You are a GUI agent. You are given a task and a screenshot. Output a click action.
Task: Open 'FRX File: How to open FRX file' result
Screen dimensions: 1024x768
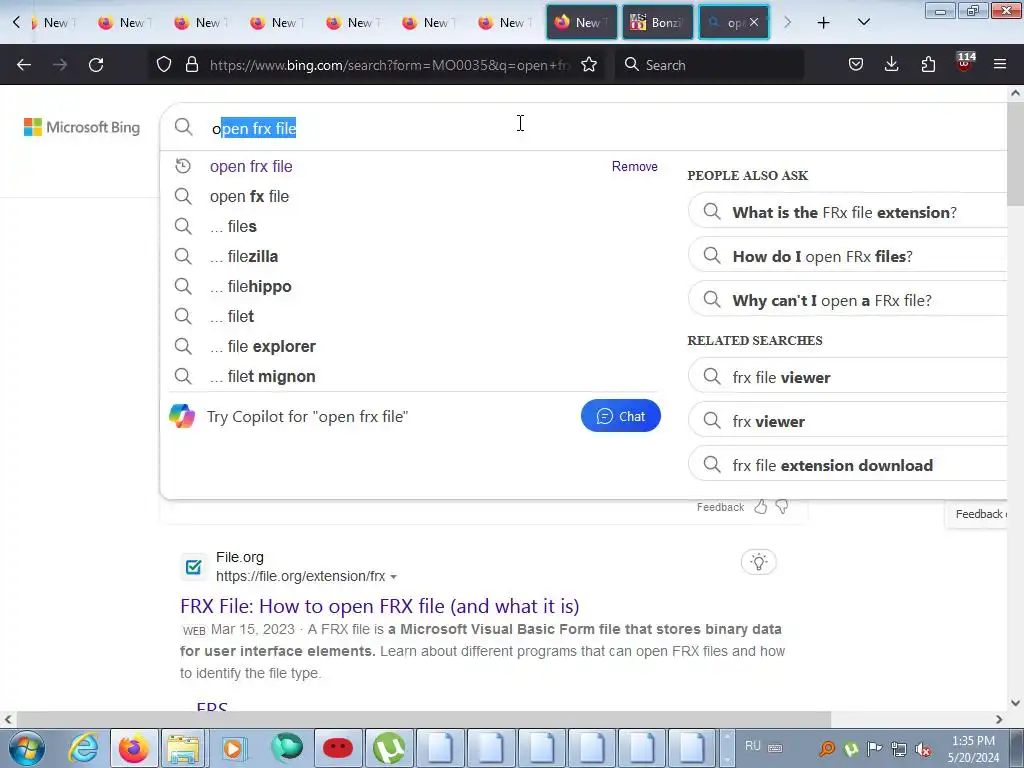click(379, 606)
